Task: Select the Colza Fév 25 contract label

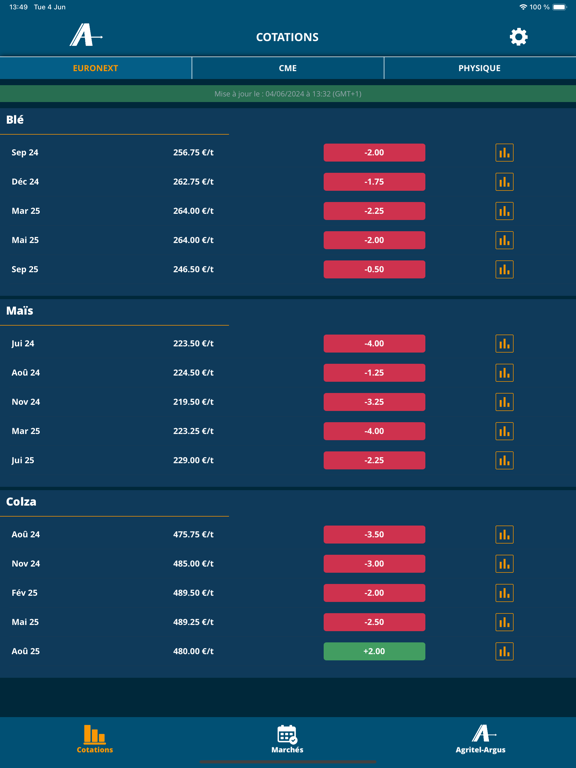Action: 24,593
